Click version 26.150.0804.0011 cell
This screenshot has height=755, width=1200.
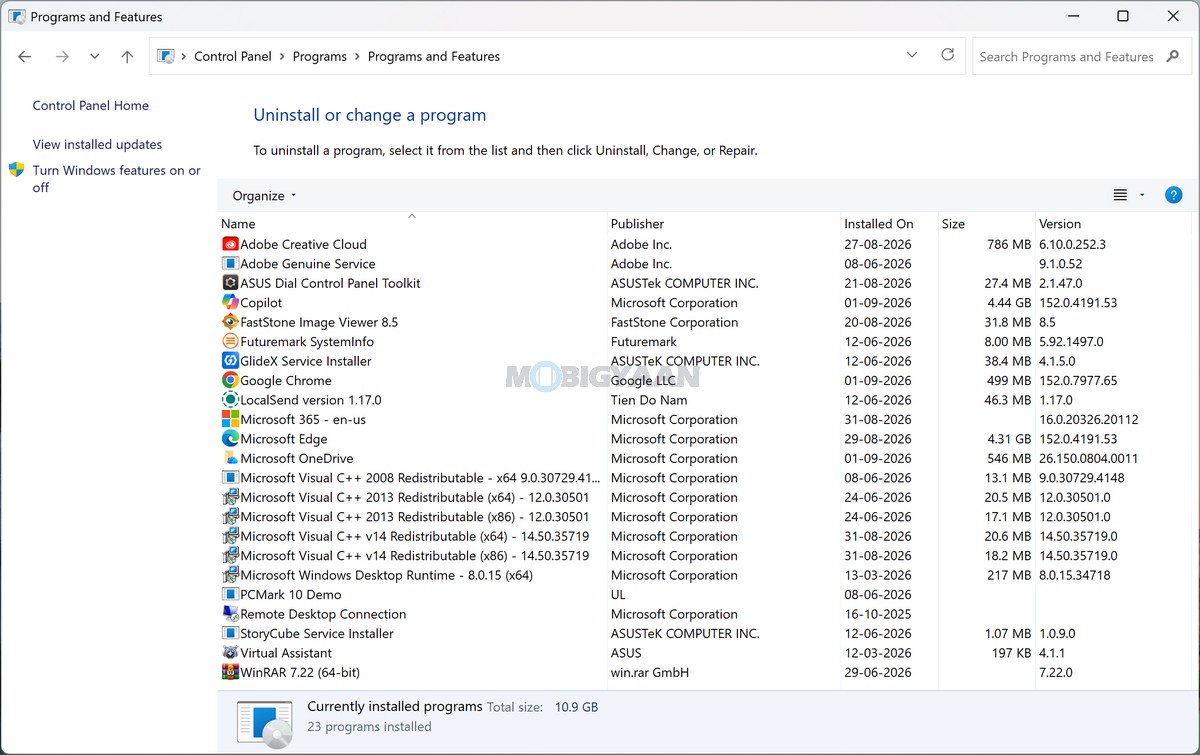pos(1089,459)
